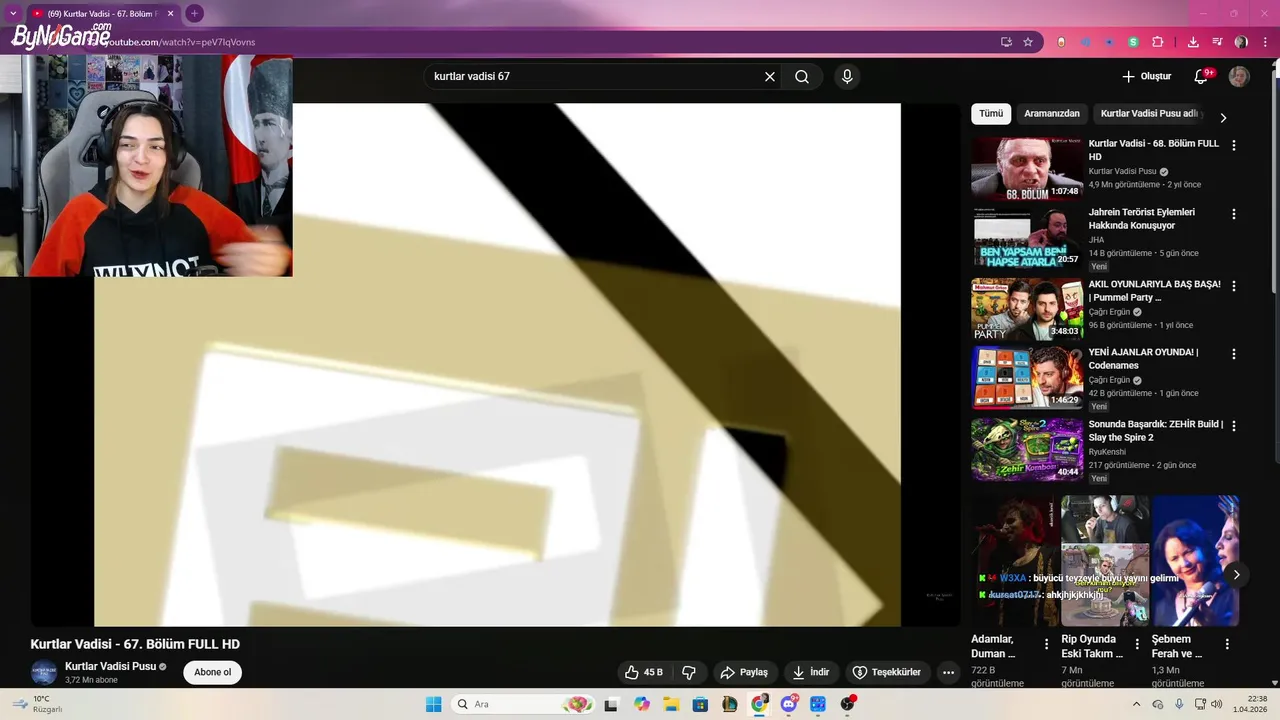This screenshot has width=1280, height=720.
Task: Share via the Paylaş button
Action: [x=744, y=672]
